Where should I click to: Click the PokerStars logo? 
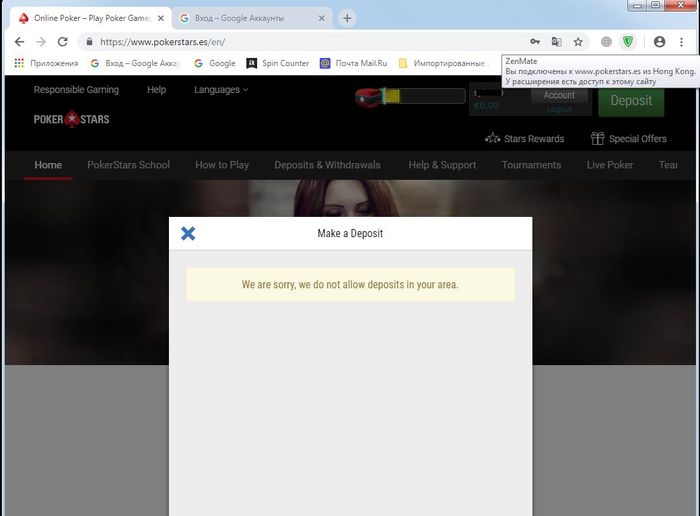click(71, 119)
